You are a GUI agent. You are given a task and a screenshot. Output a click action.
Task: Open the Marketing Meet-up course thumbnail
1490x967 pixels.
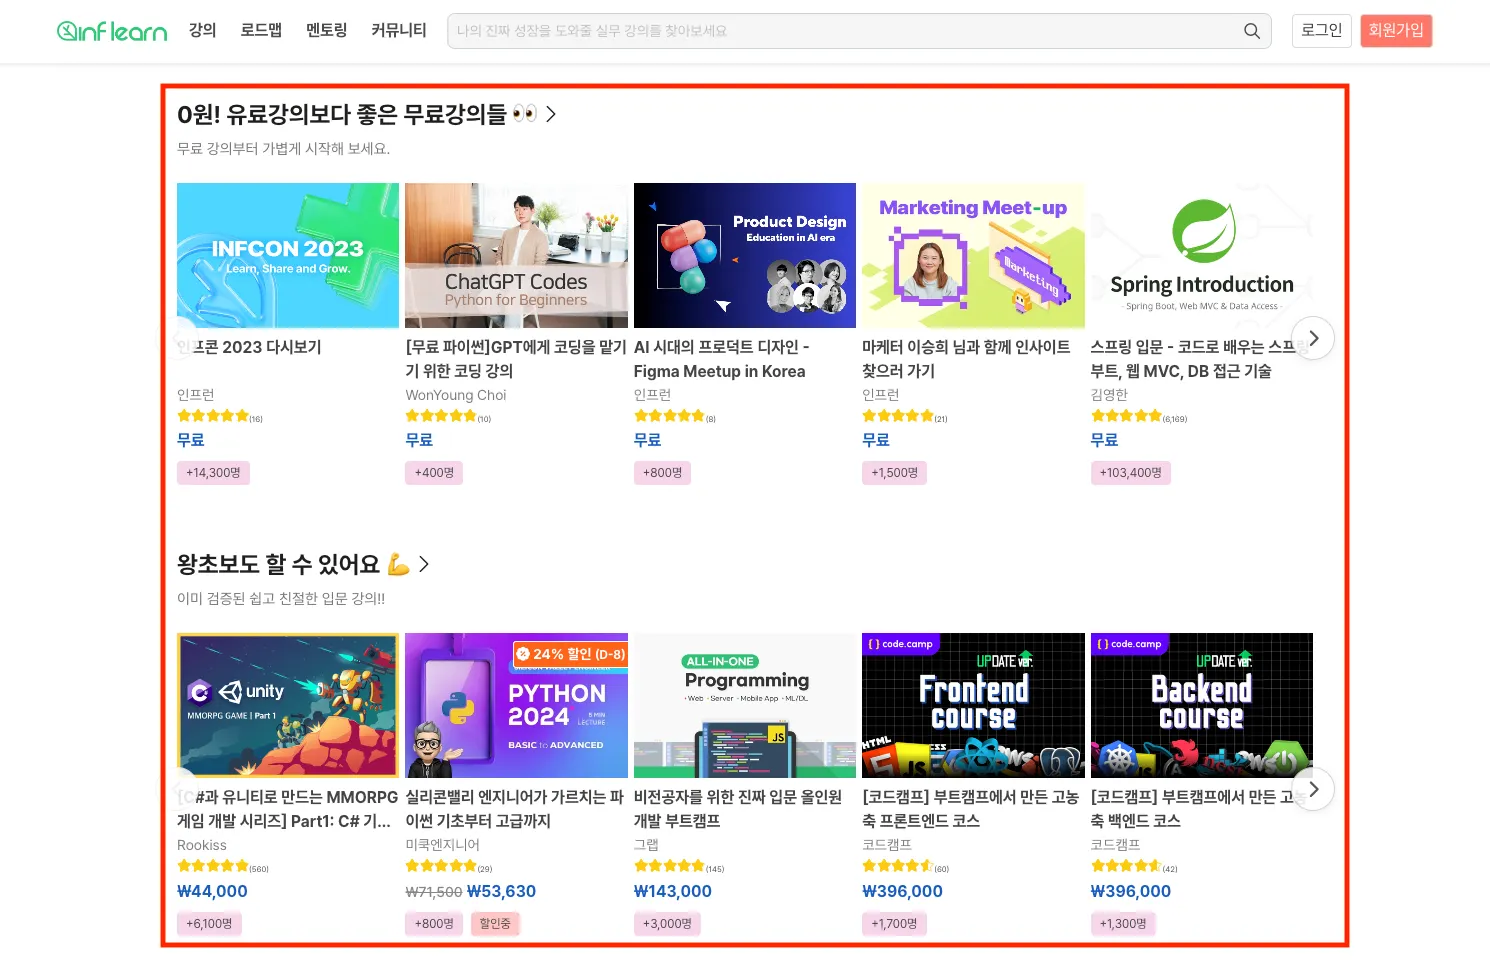pos(973,255)
